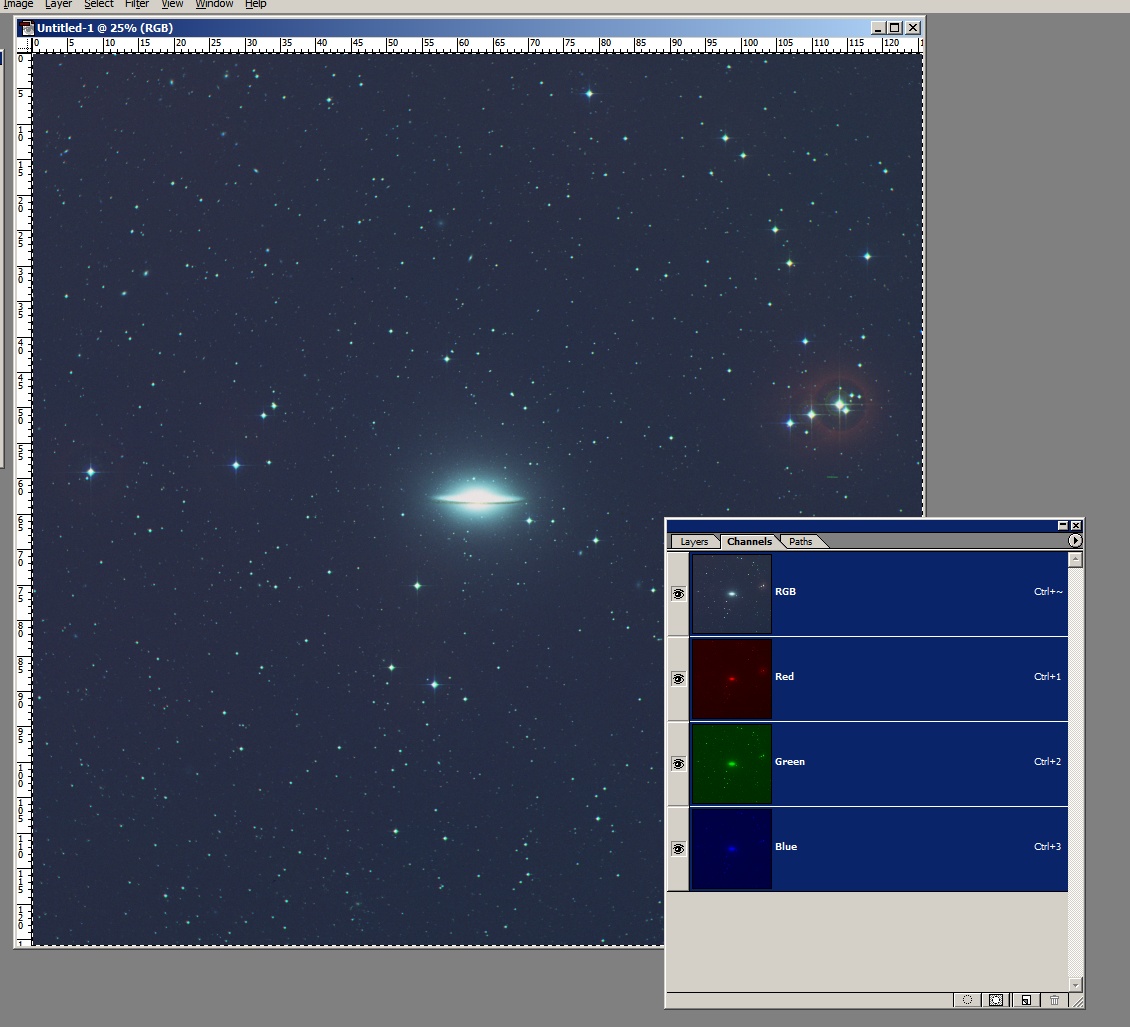Switch to the Layers tab
1130x1027 pixels.
click(x=694, y=541)
